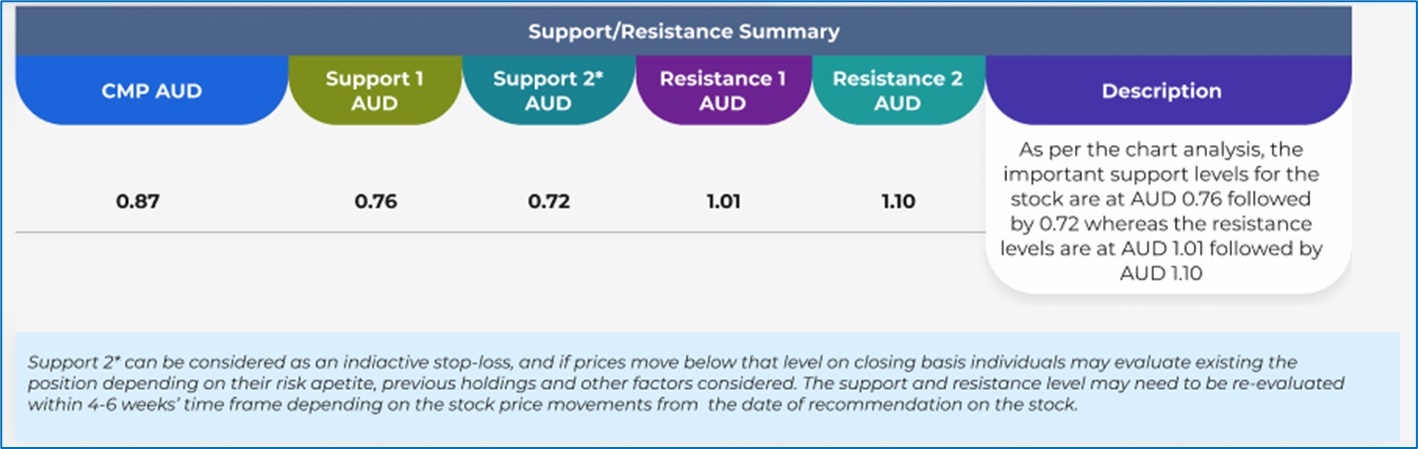The height and width of the screenshot is (449, 1418).
Task: Select the Support 1 value 0.76
Action: click(x=375, y=202)
